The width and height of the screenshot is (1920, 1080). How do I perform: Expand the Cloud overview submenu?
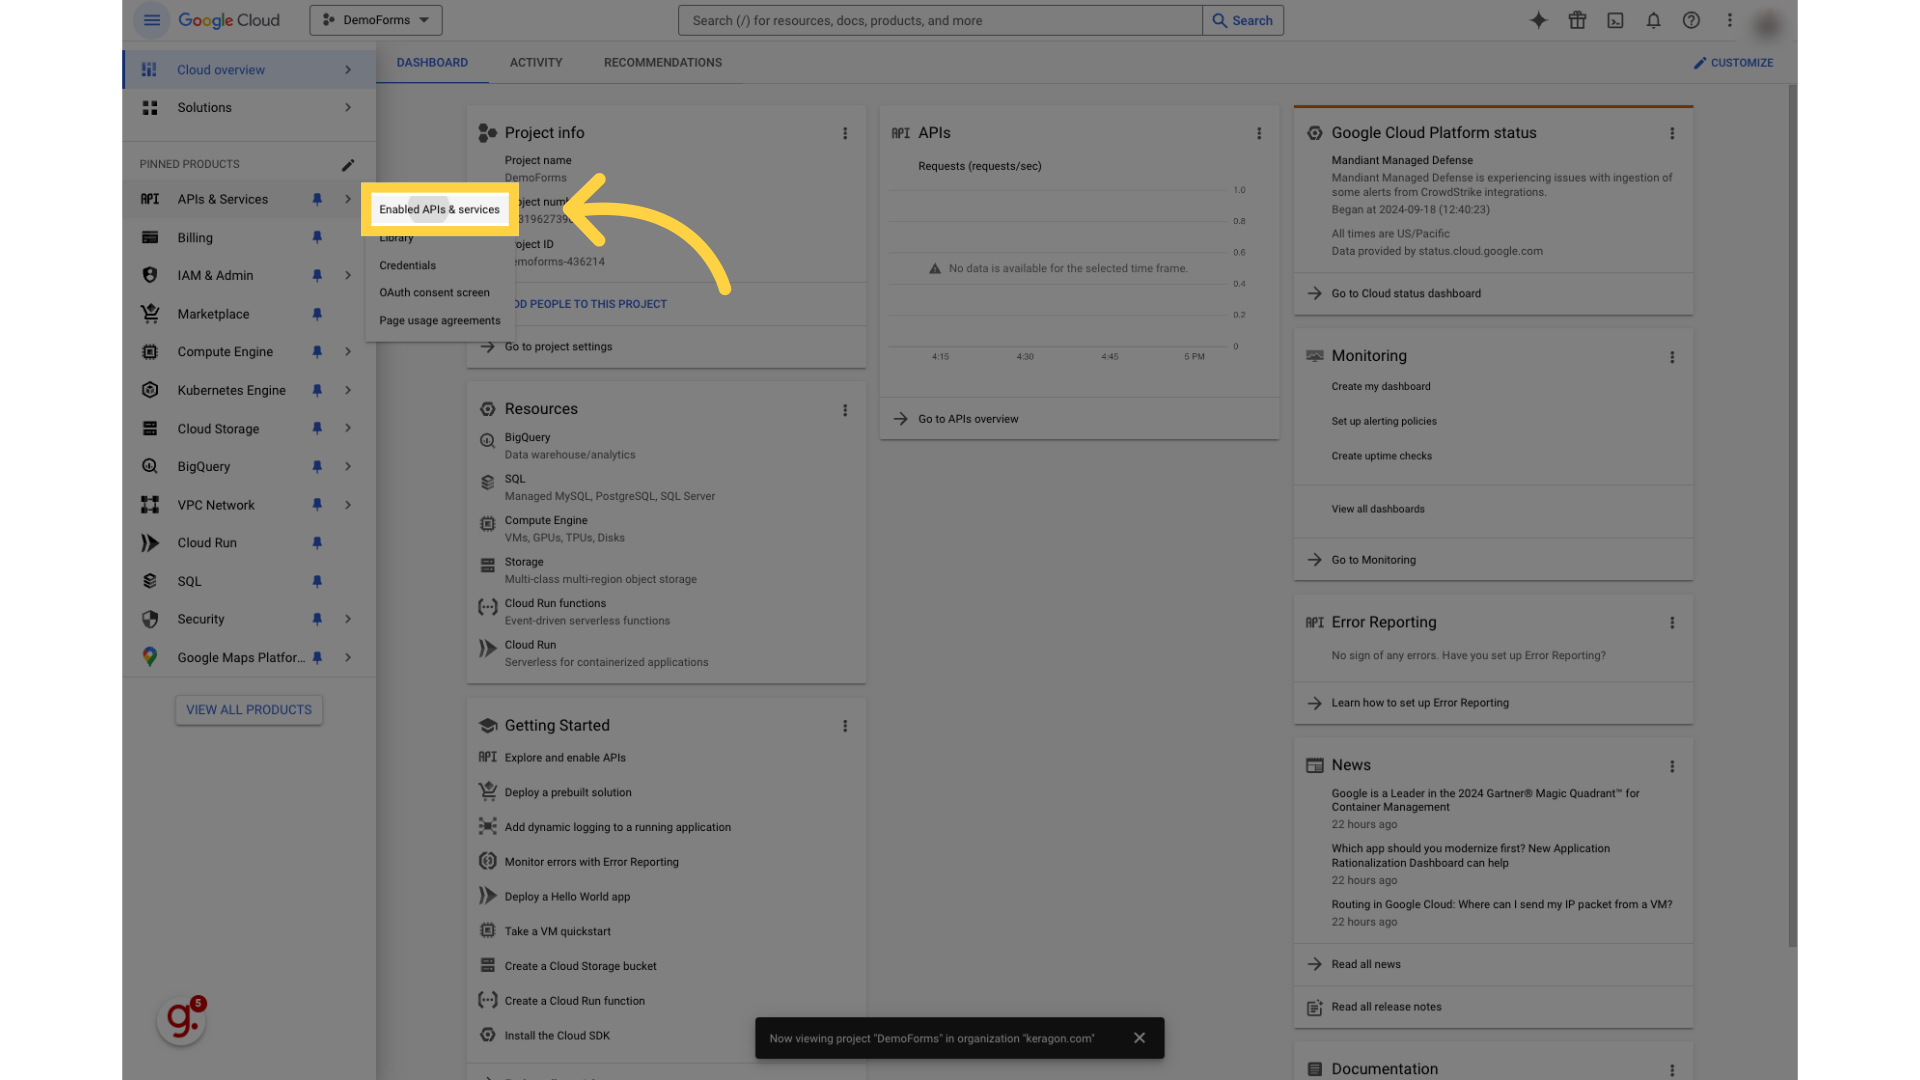click(x=348, y=70)
